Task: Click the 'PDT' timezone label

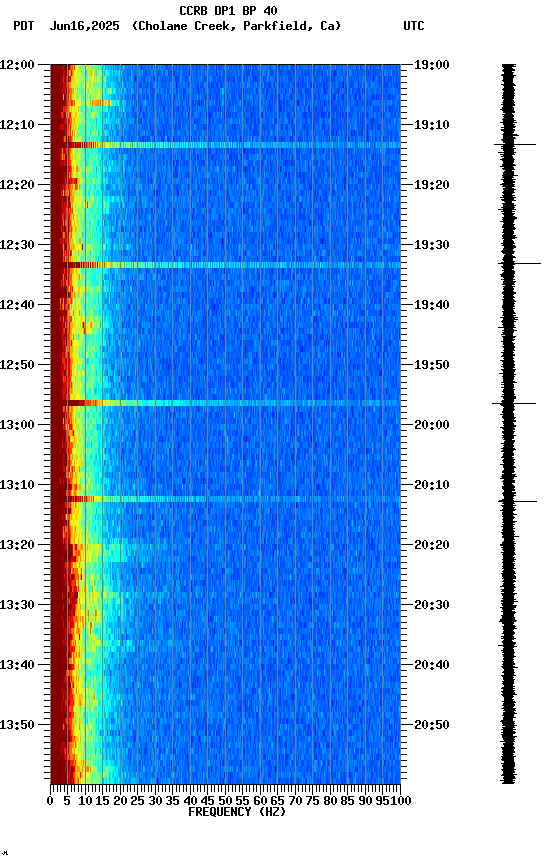Action: point(24,26)
